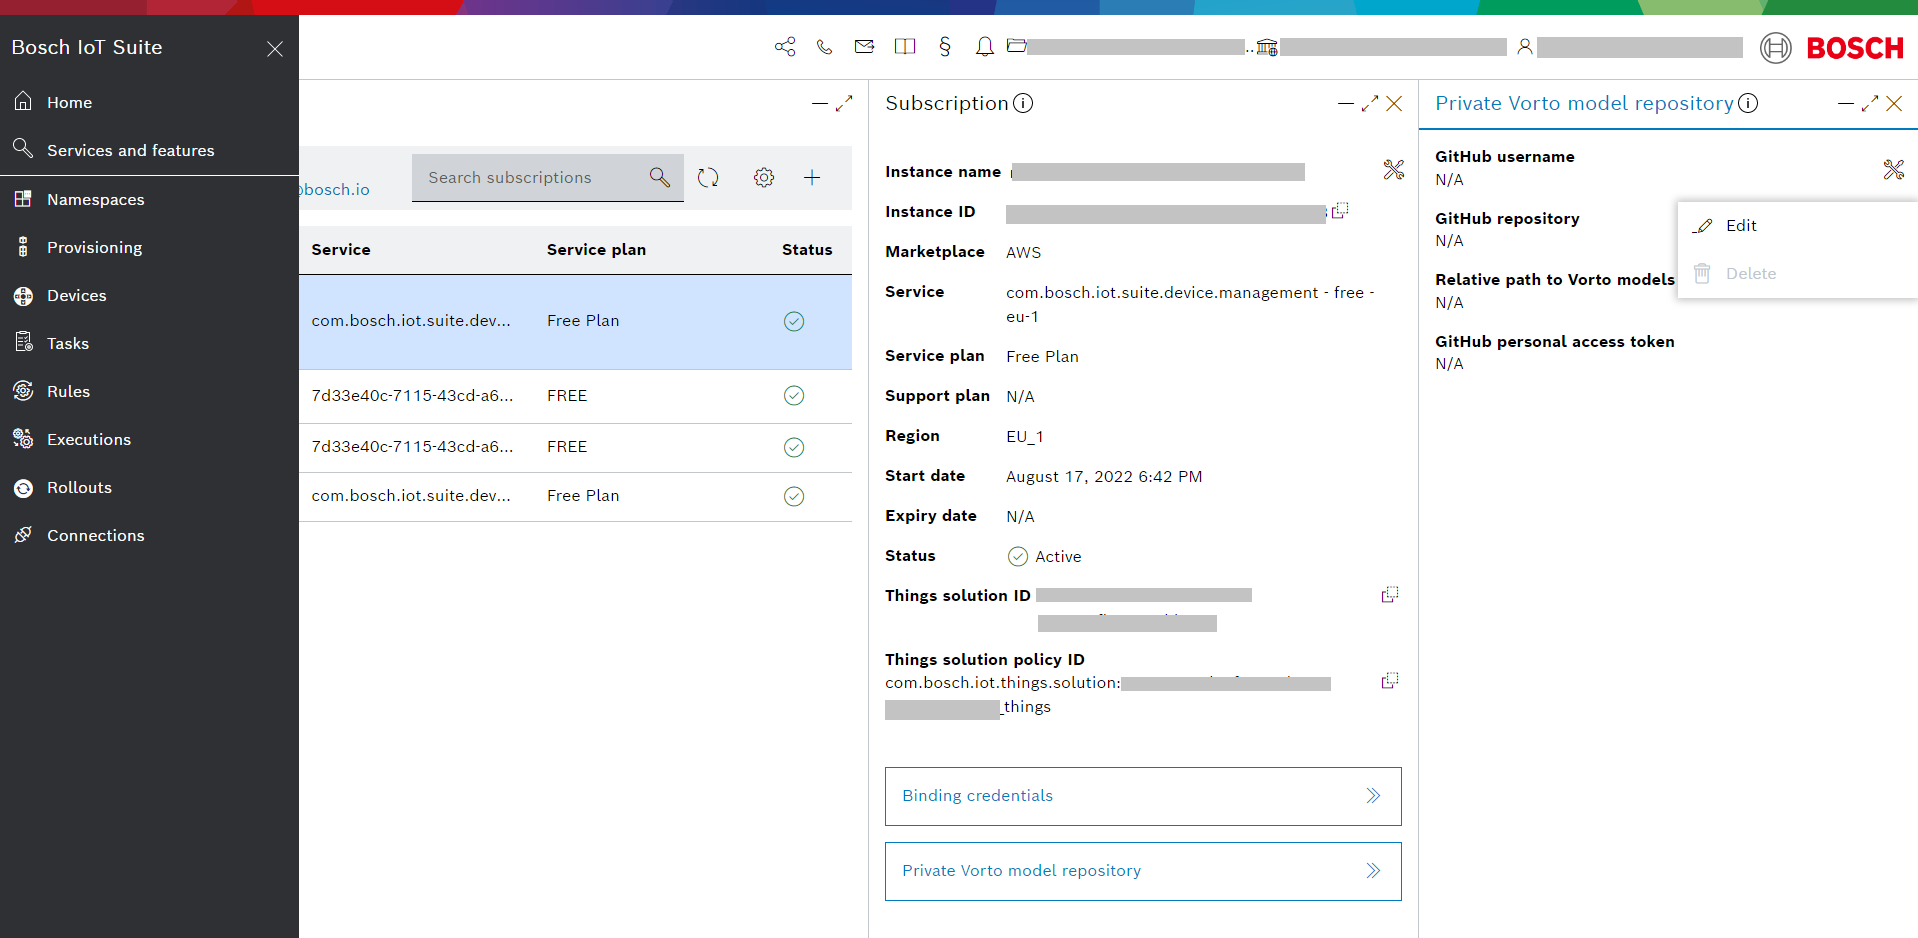Click the Rollouts icon
Viewport: 1918px width, 938px height.
(x=23, y=487)
